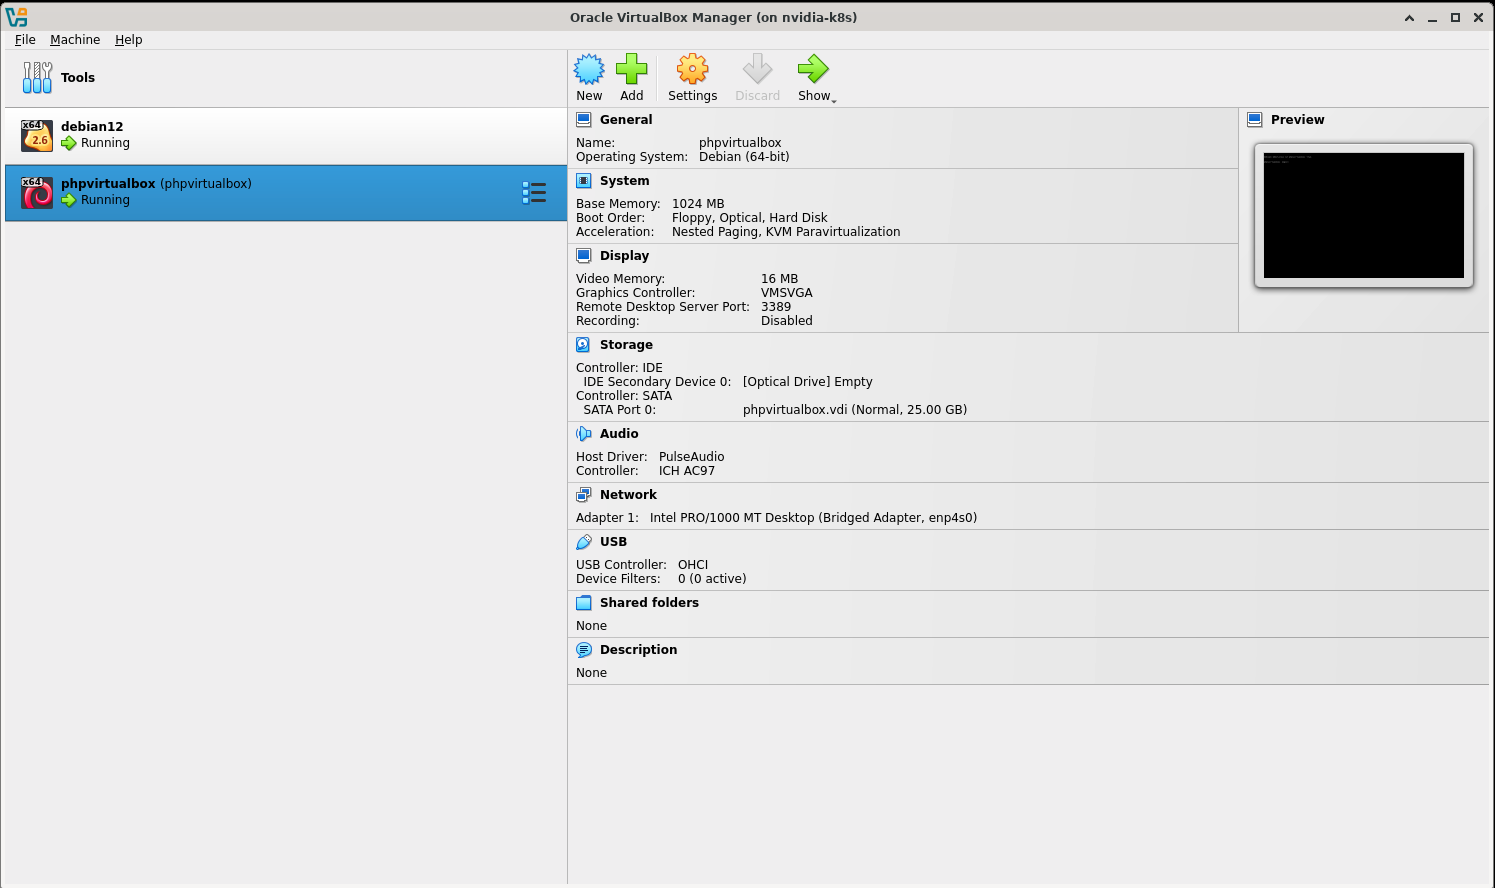Open Description settings via heading link

pos(638,650)
